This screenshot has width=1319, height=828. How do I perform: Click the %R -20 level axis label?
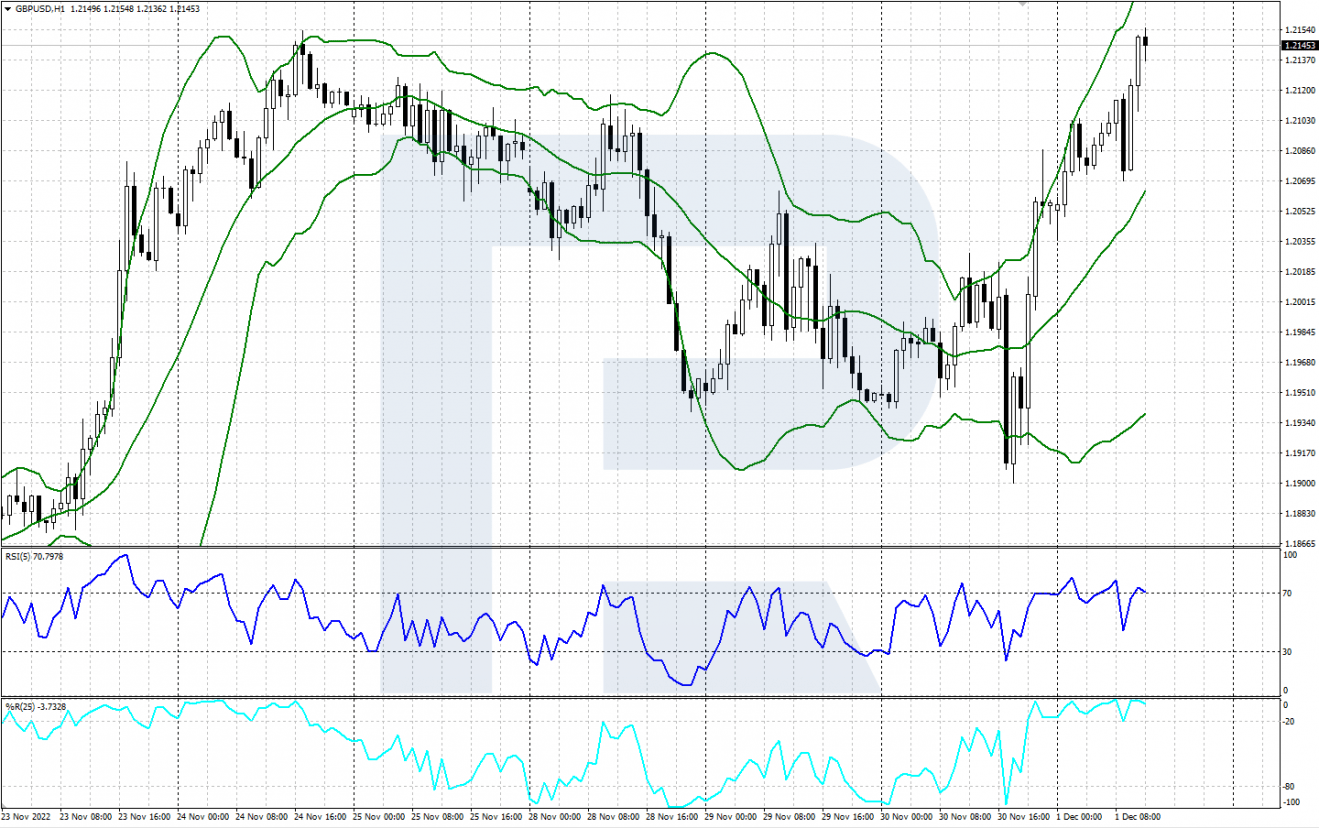[1289, 721]
